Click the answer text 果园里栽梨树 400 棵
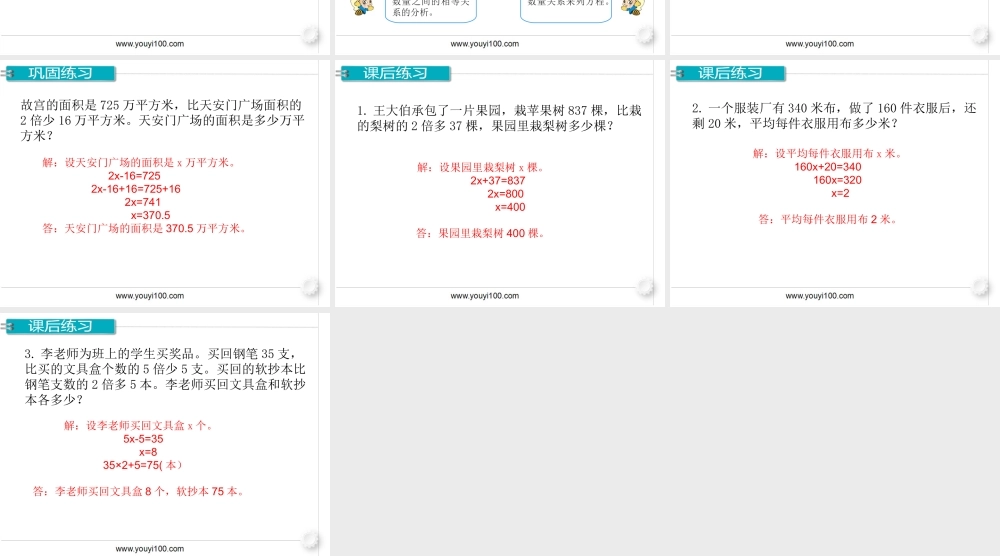 tap(480, 233)
